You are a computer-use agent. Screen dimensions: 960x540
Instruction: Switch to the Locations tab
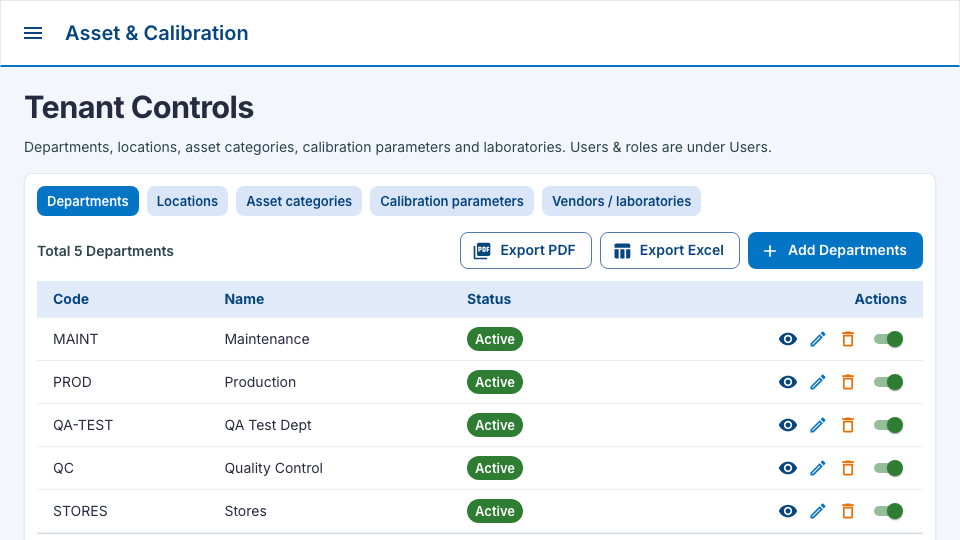187,201
